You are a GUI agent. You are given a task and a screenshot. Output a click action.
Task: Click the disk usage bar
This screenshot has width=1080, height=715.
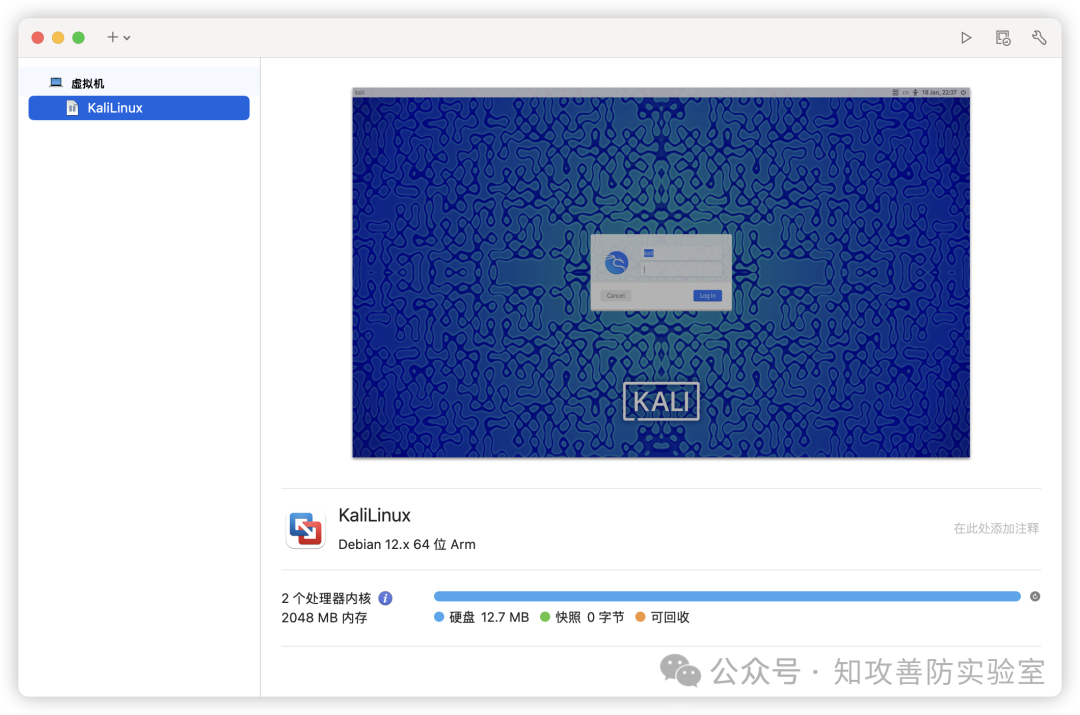tap(727, 597)
